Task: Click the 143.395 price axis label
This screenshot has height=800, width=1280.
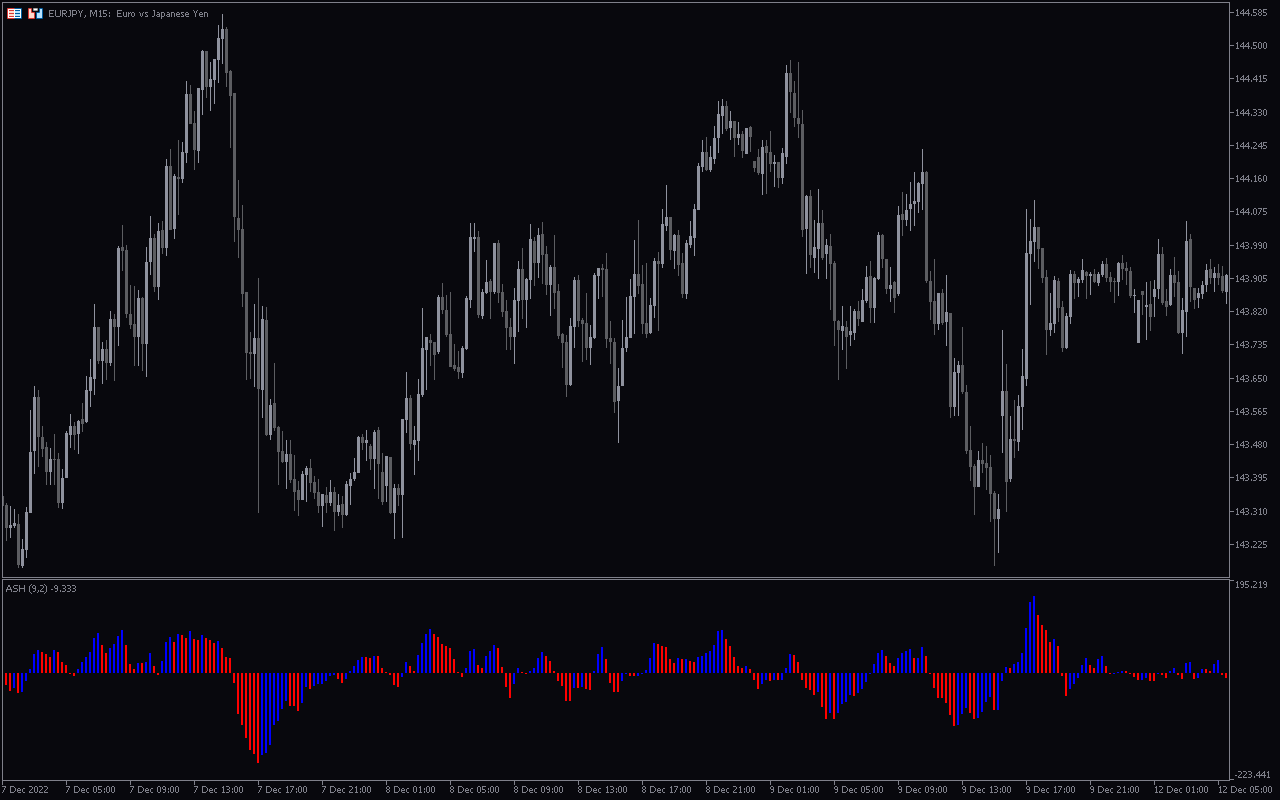Action: click(x=1252, y=477)
